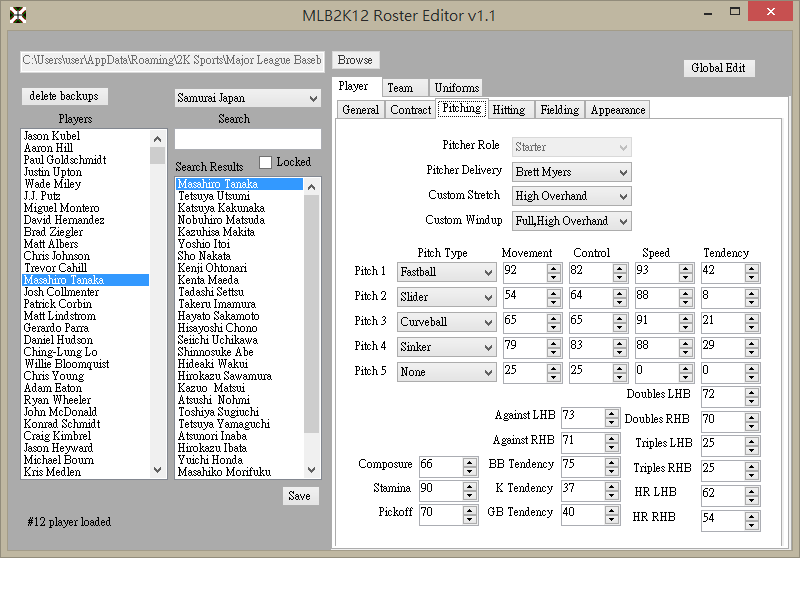800x600 pixels.
Task: Click the Composure stepper arrows
Action: pos(470,466)
